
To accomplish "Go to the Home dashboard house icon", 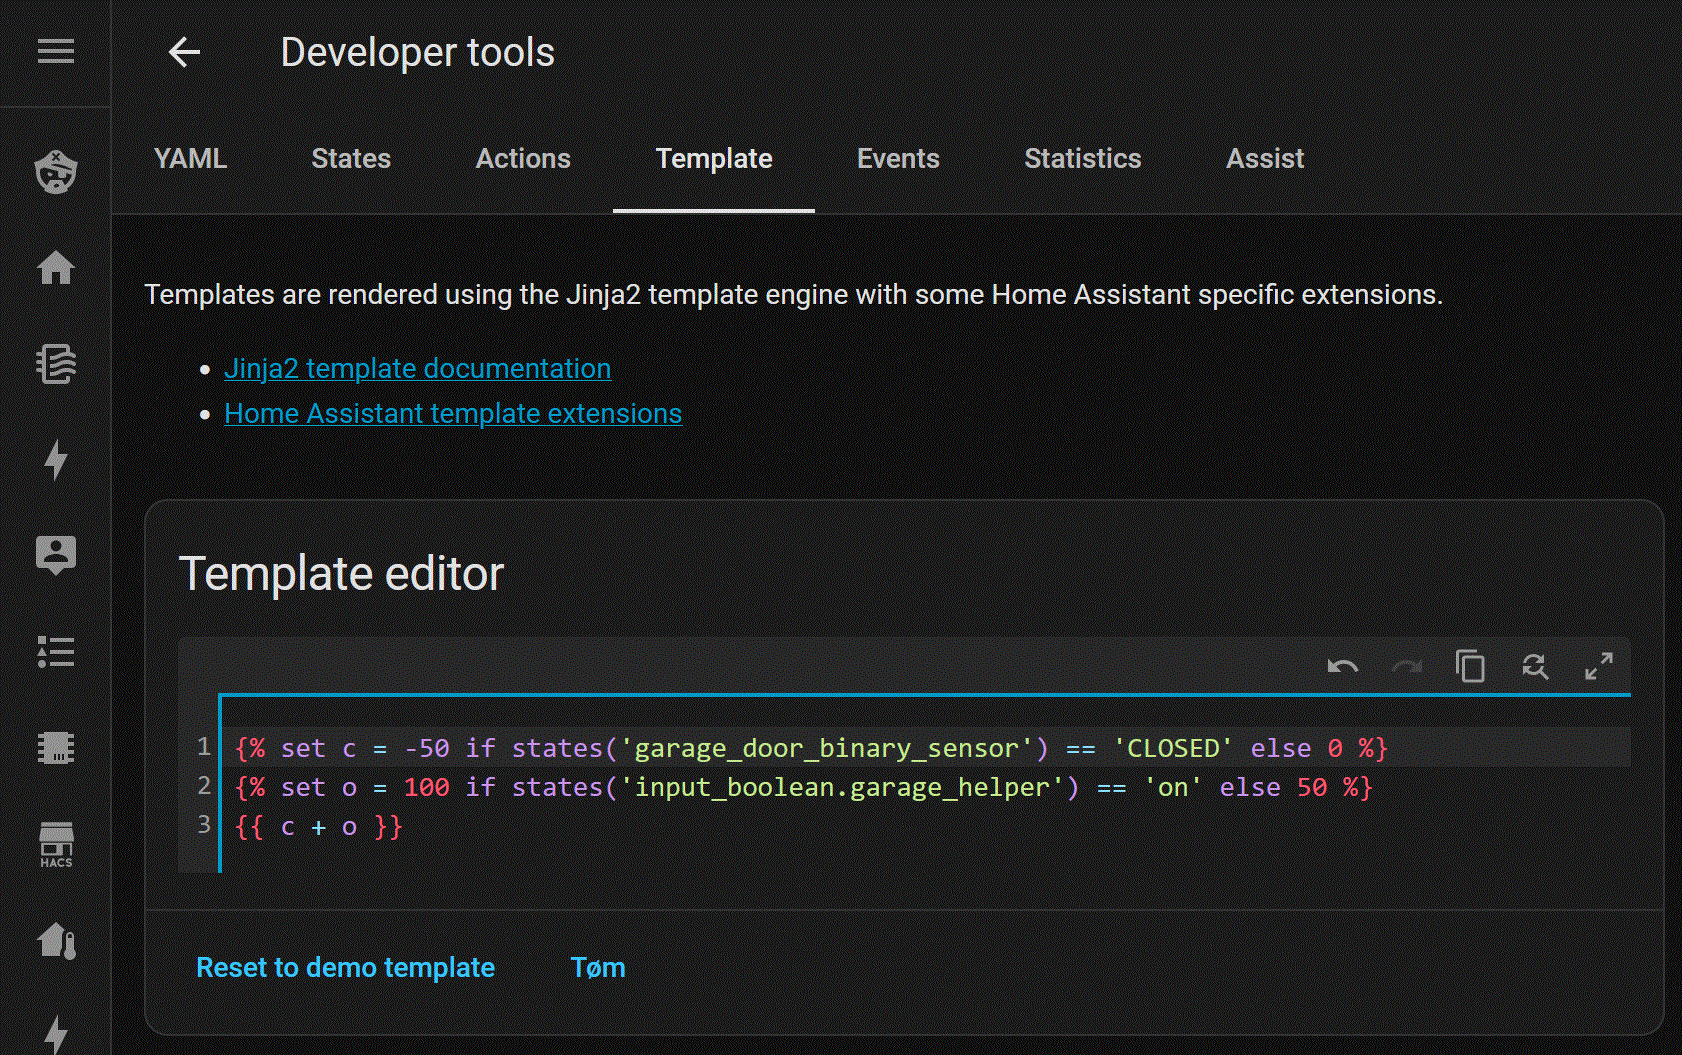I will point(56,268).
